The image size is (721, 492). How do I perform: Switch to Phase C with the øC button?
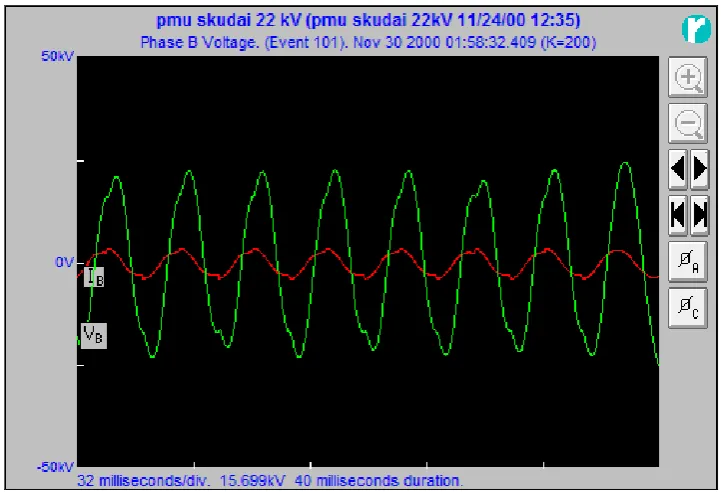[x=688, y=307]
